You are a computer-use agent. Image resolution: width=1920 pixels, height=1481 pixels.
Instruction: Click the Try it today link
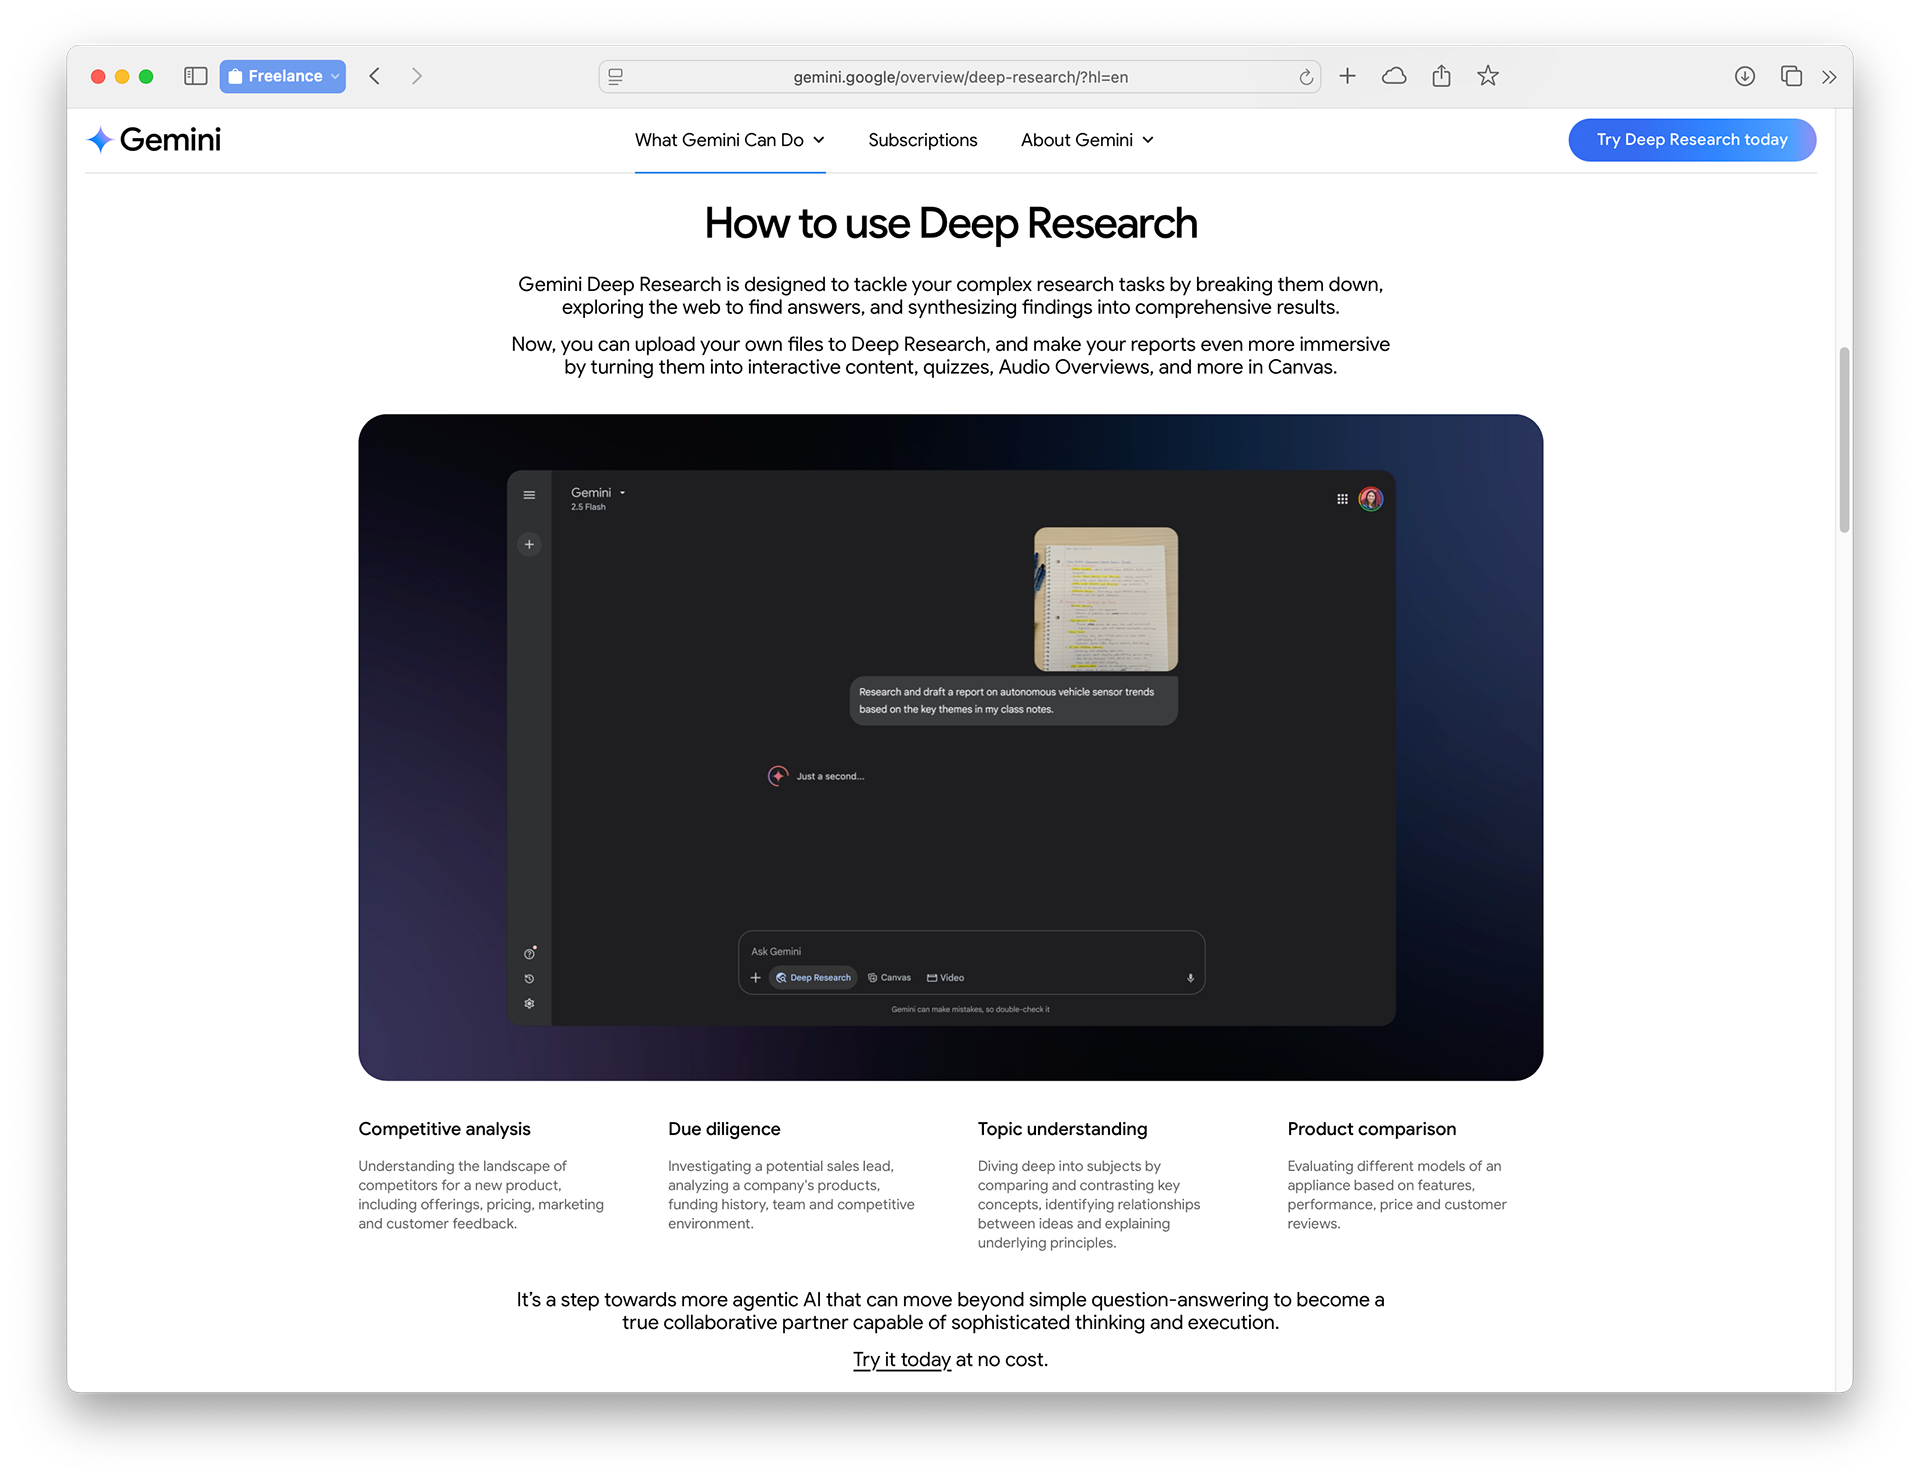click(901, 1360)
